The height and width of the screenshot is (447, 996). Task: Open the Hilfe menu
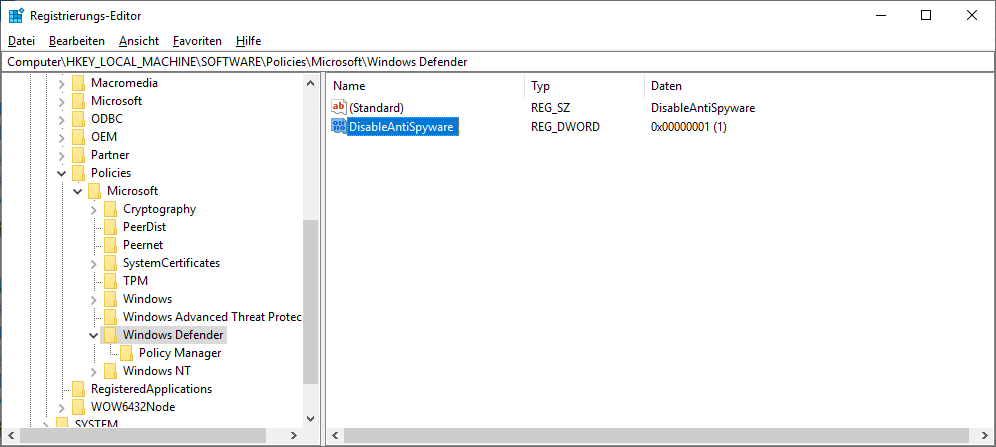point(248,41)
